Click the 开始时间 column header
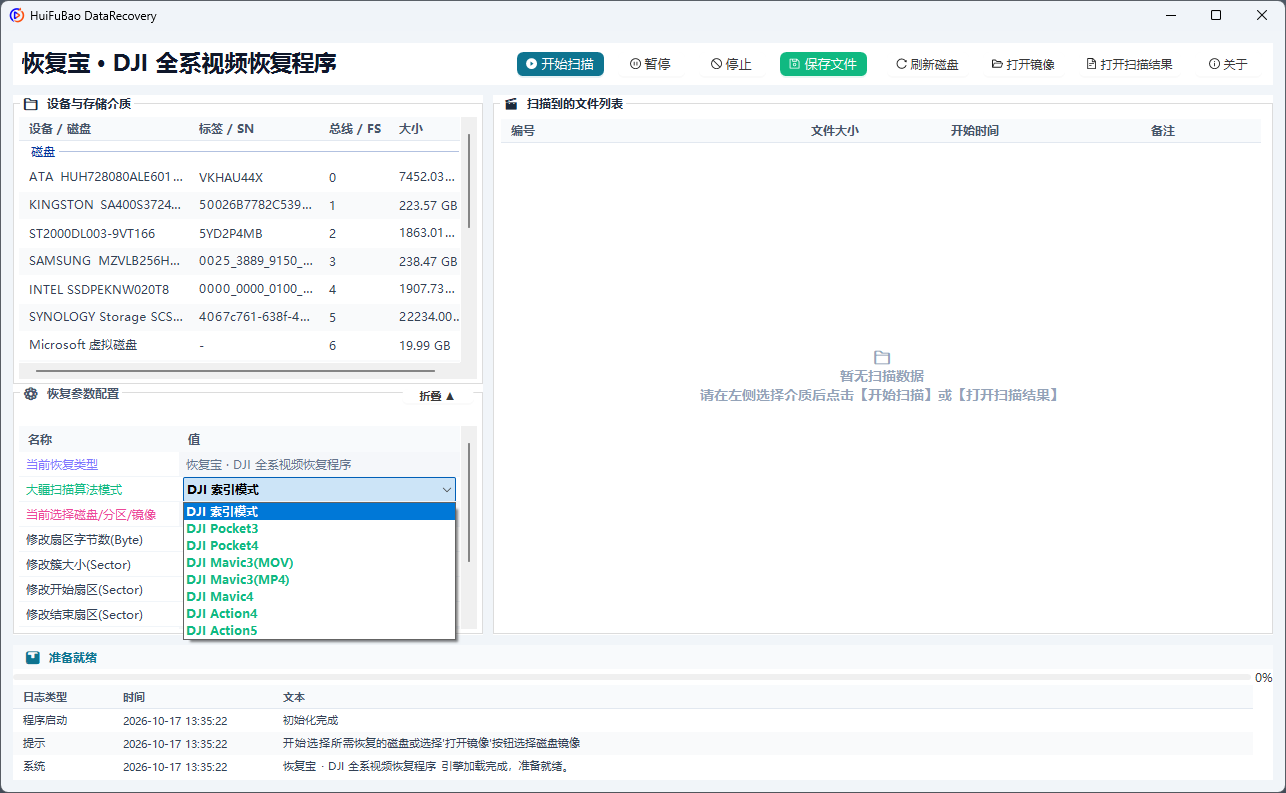The width and height of the screenshot is (1286, 793). [x=975, y=131]
